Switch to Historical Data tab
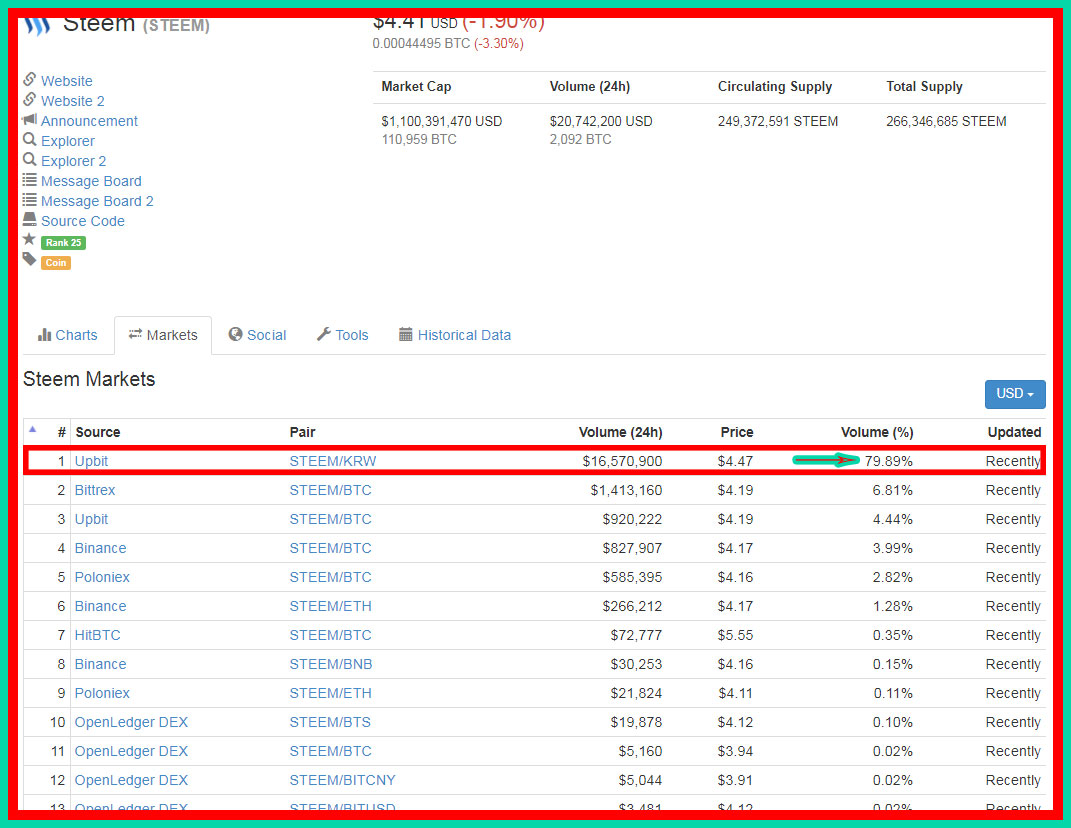The width and height of the screenshot is (1071, 828). click(x=455, y=335)
